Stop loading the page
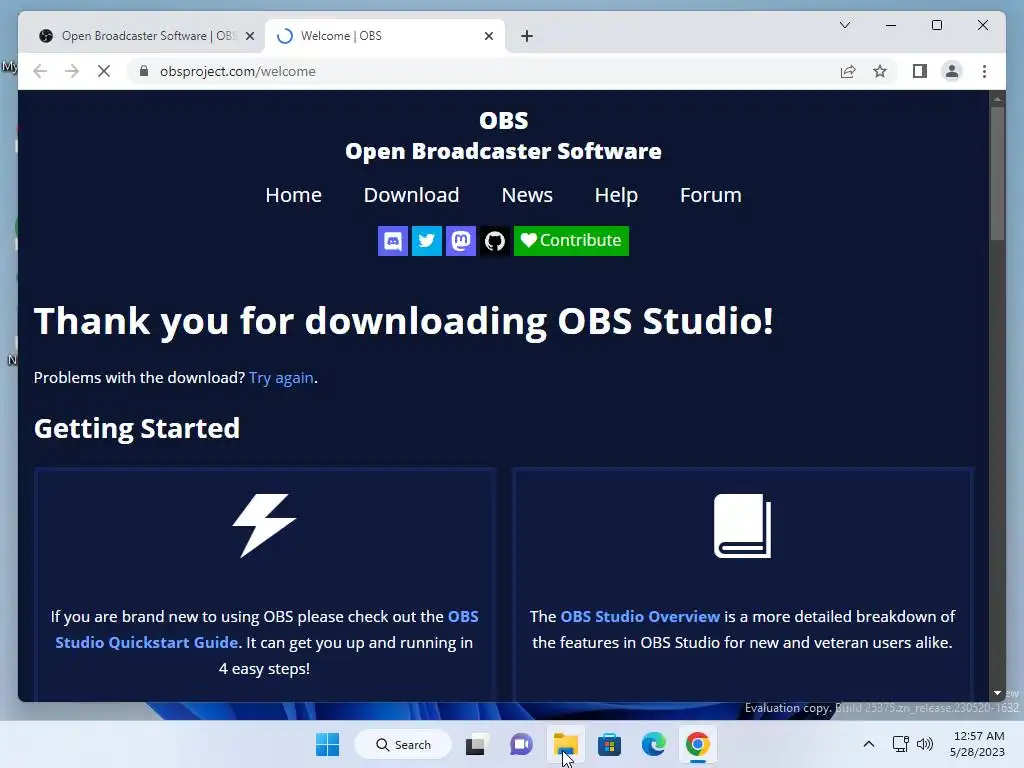The image size is (1024, 768). 104,71
